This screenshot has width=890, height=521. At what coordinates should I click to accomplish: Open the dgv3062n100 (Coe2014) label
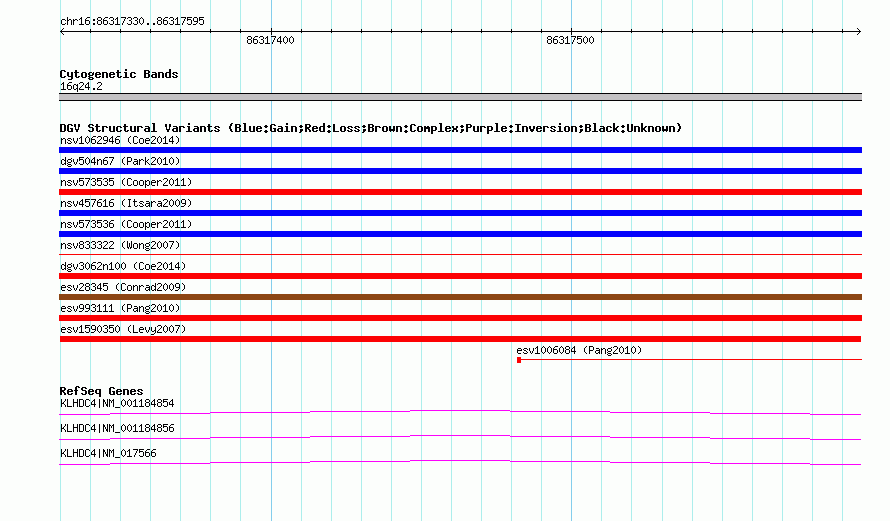[123, 266]
